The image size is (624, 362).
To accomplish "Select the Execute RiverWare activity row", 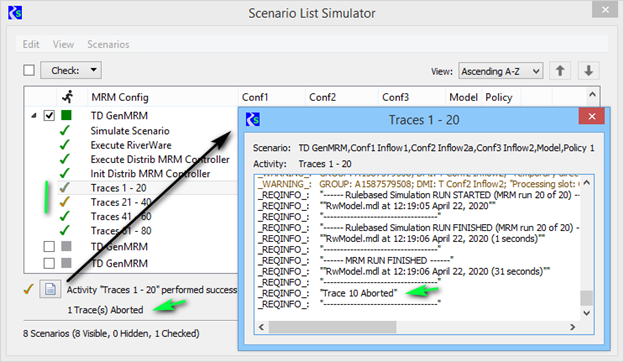I will pyautogui.click(x=131, y=145).
